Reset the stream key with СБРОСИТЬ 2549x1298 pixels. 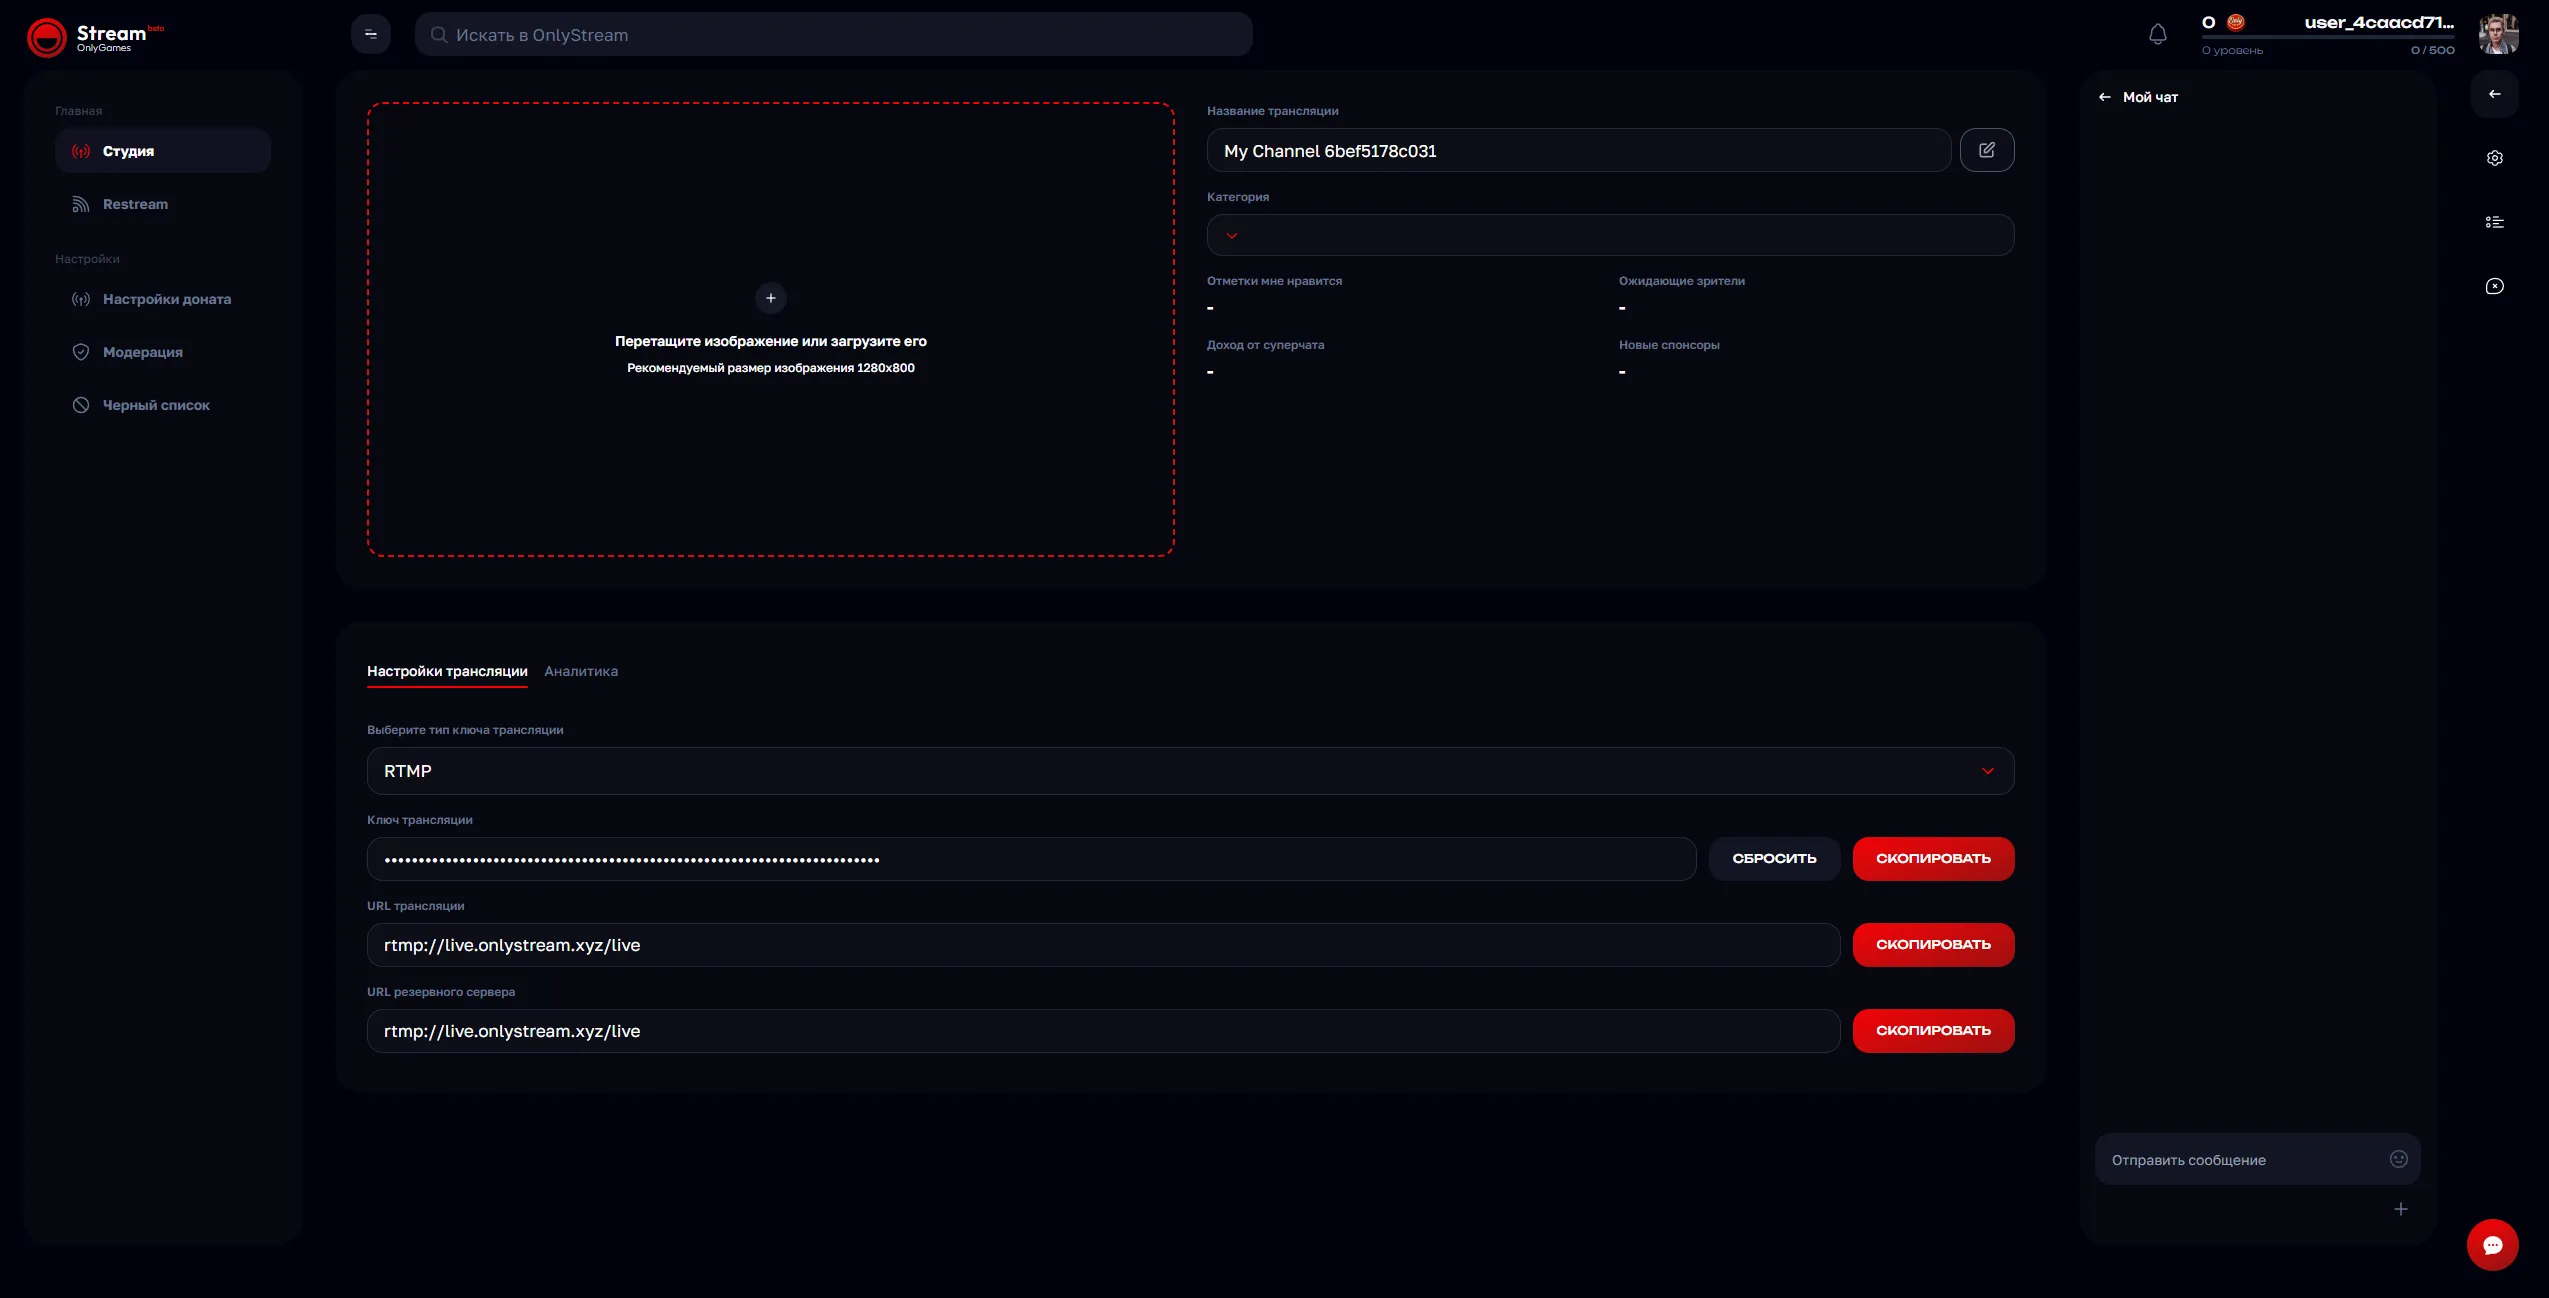(1774, 858)
